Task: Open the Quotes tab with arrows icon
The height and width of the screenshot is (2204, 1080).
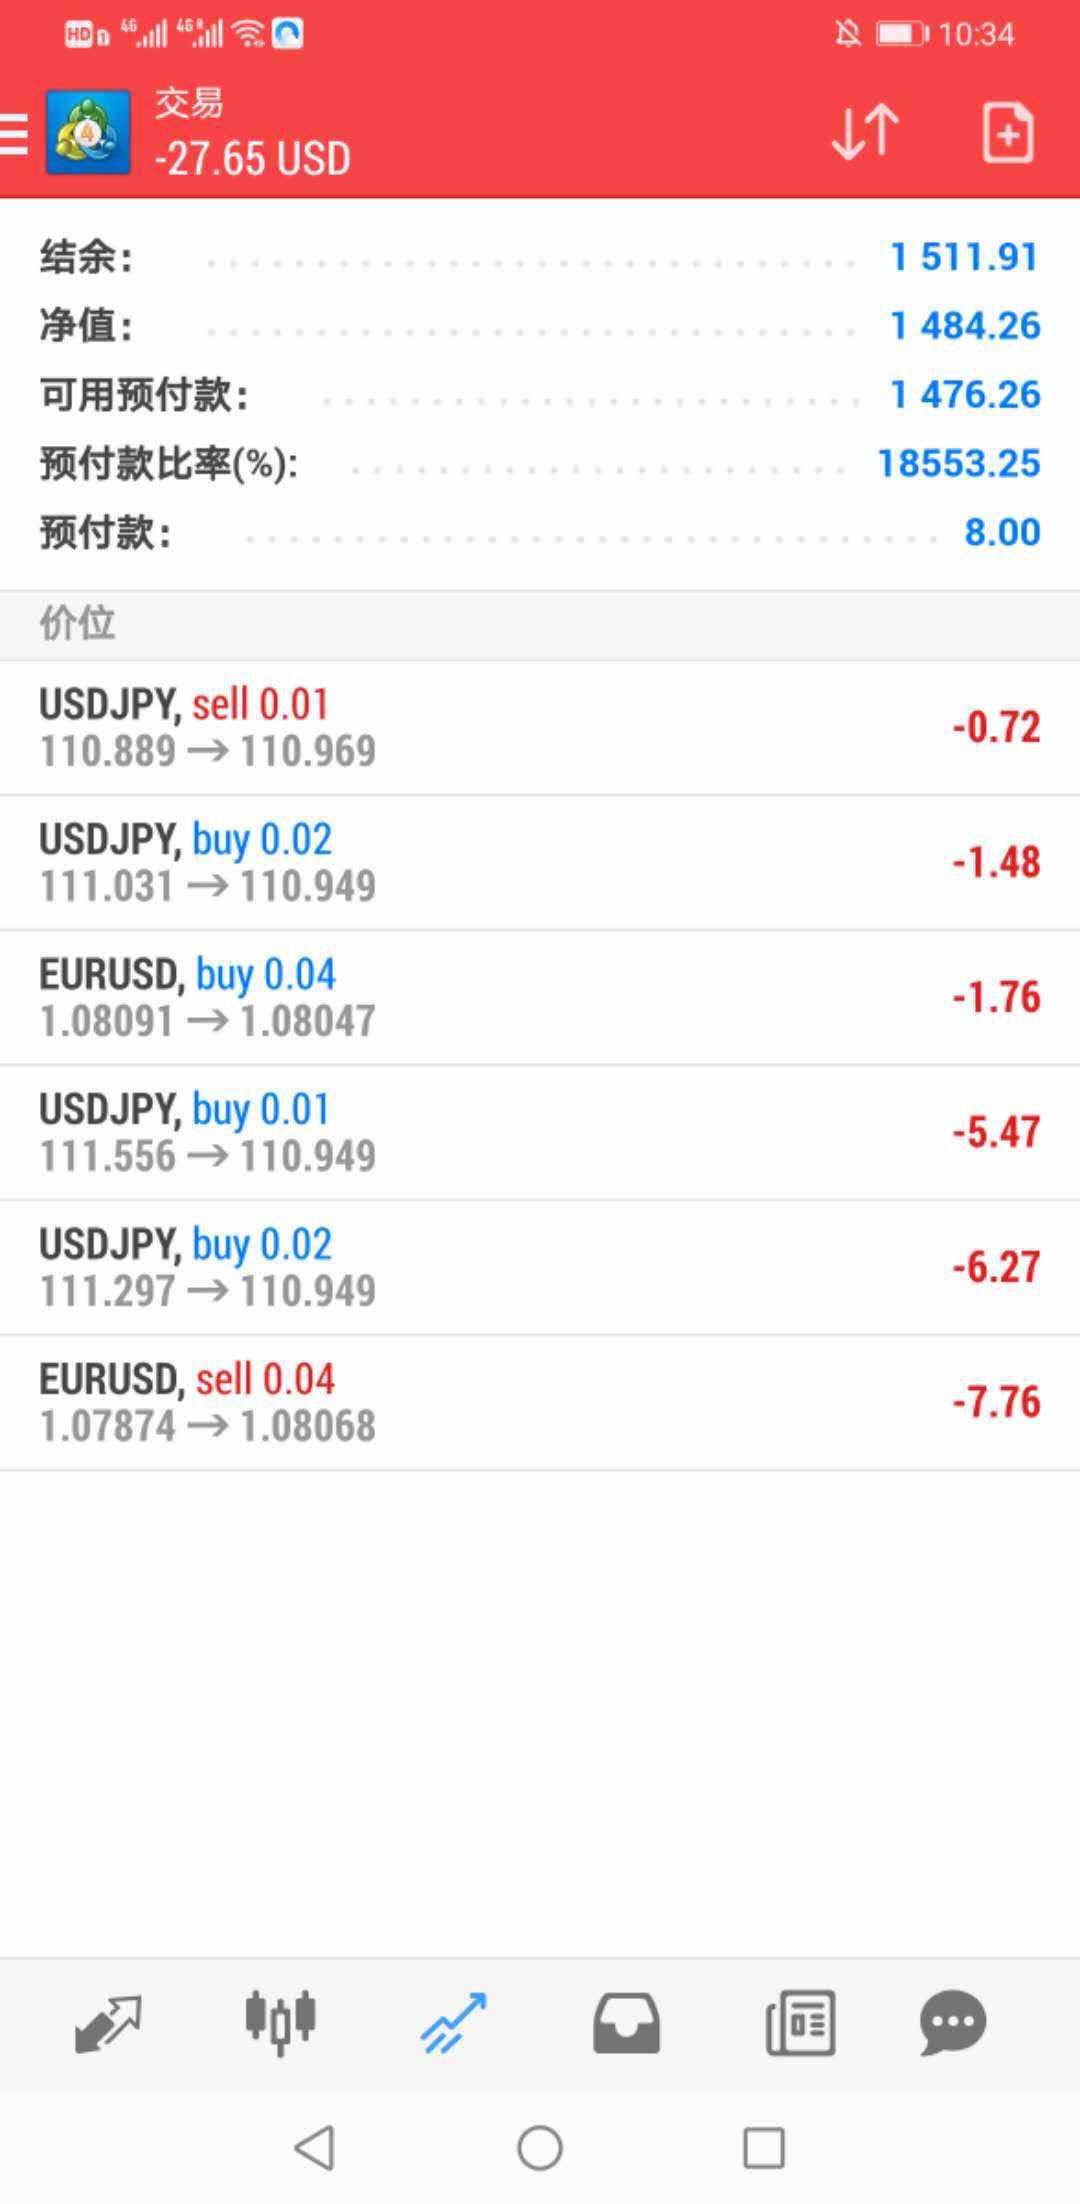Action: pos(108,2022)
